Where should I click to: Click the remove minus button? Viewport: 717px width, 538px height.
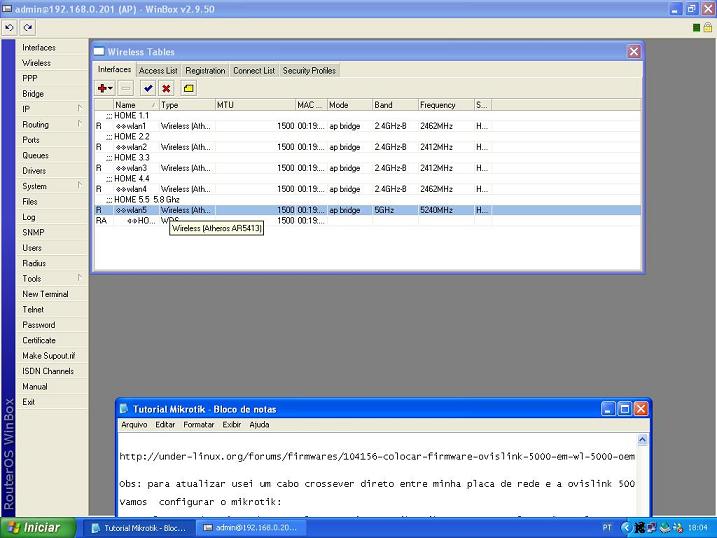126,88
